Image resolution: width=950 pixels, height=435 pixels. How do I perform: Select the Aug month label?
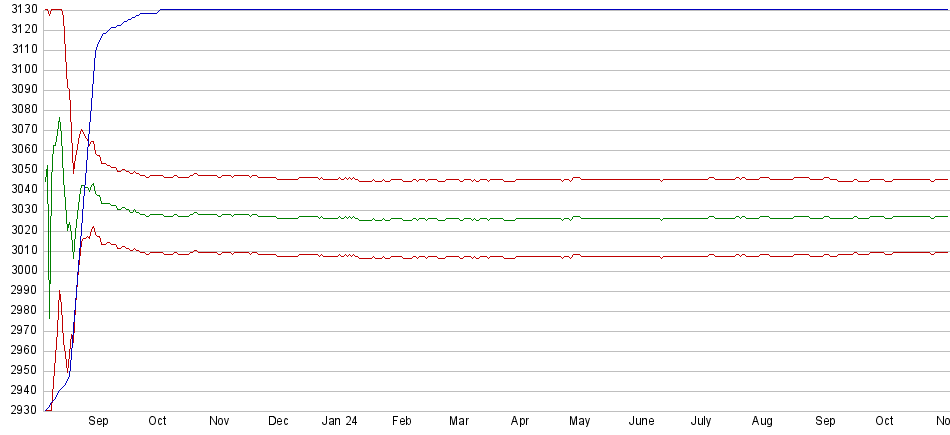click(762, 421)
